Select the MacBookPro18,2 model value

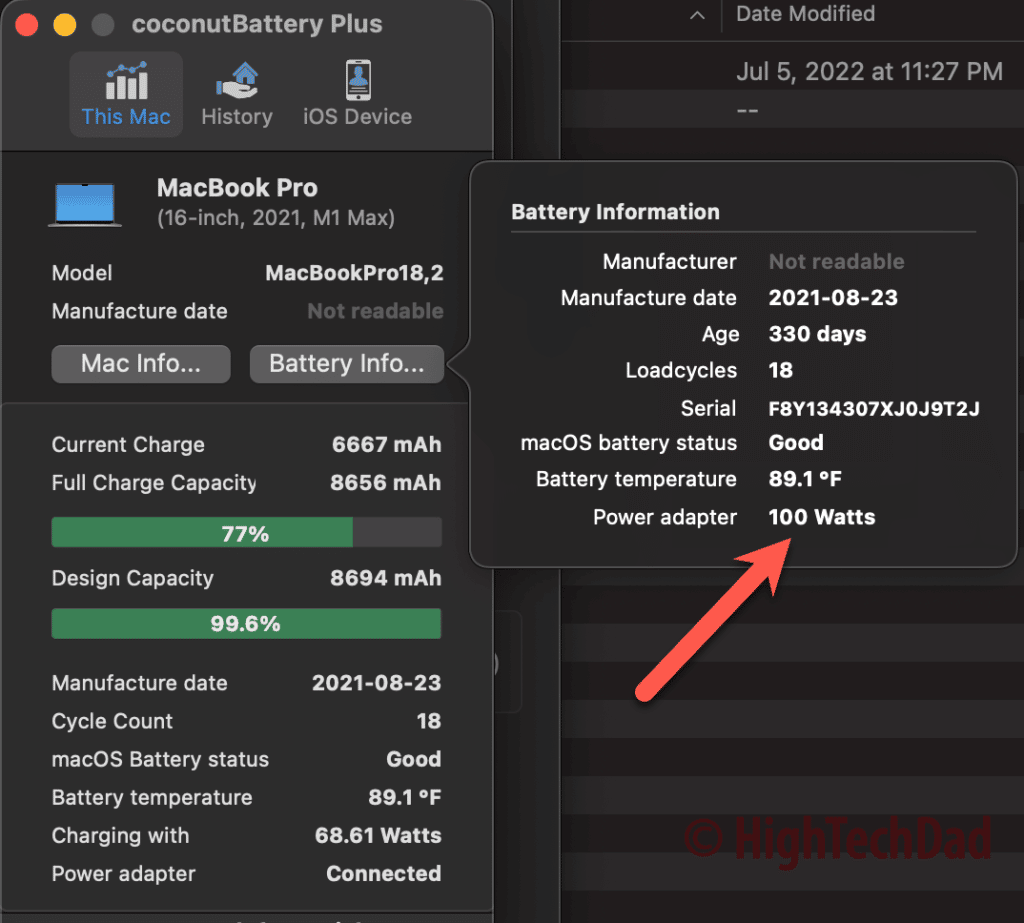coord(355,273)
